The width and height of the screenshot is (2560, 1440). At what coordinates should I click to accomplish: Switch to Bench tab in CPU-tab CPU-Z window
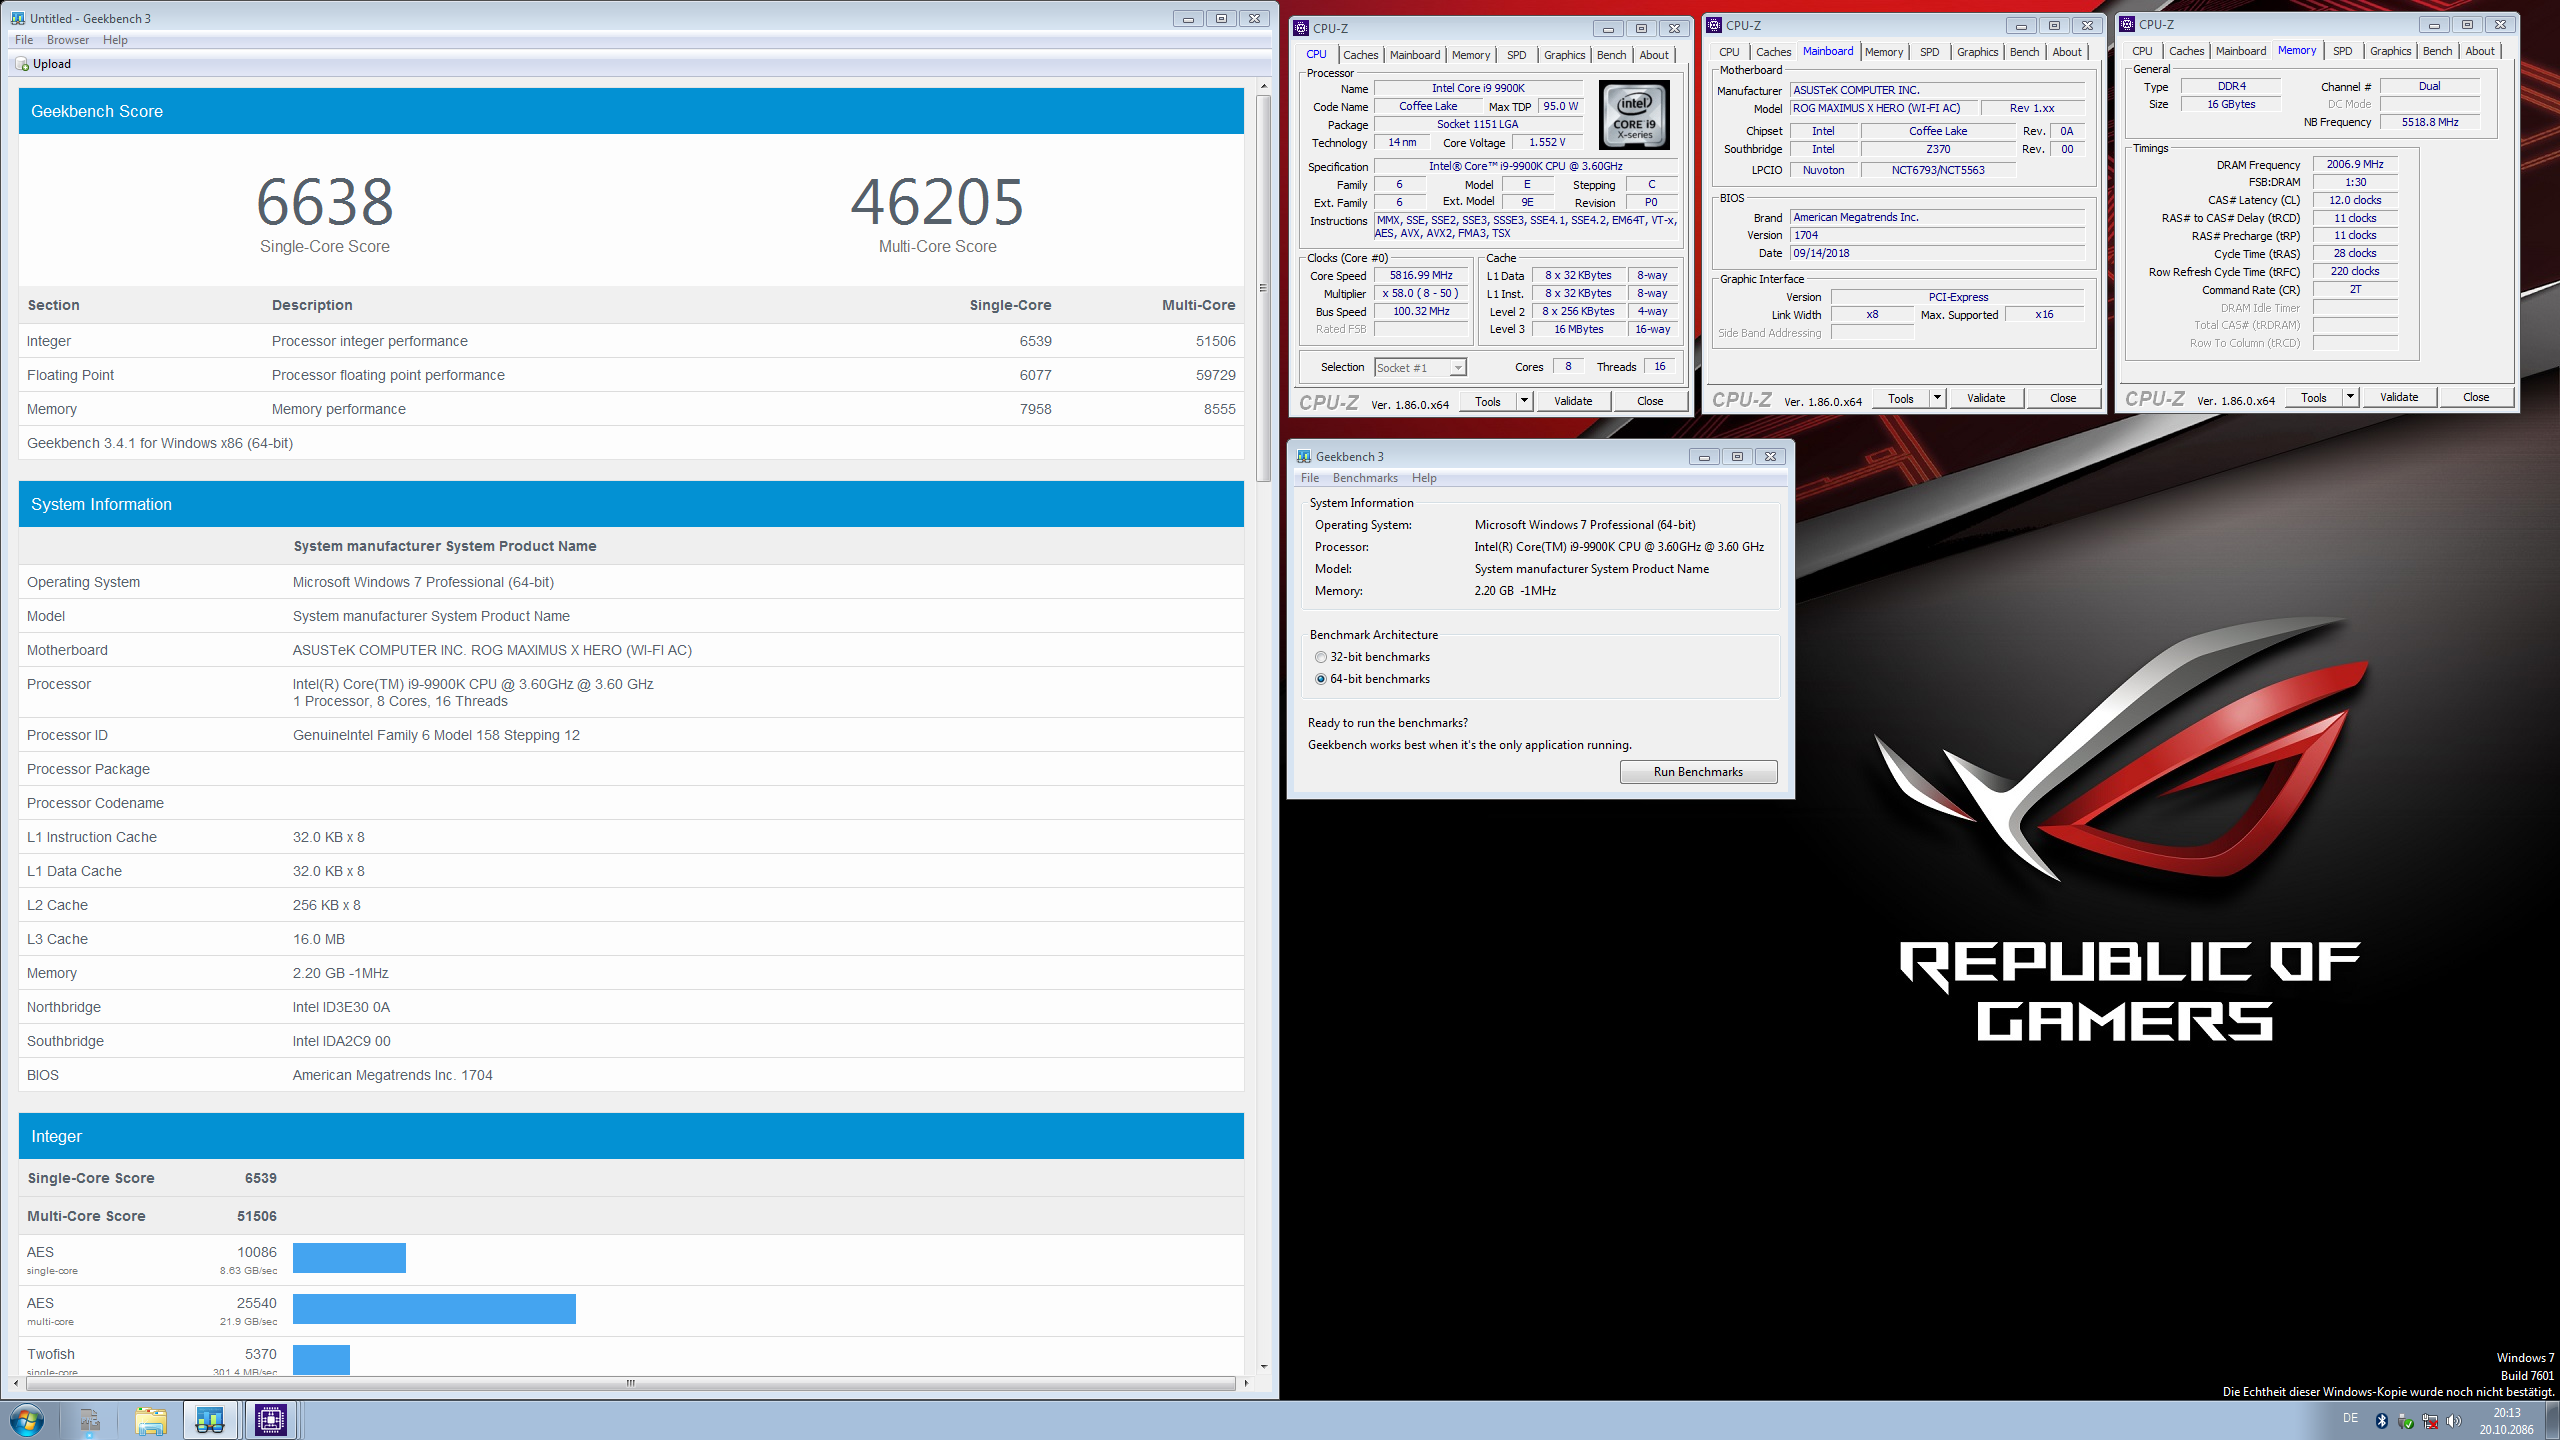[x=1611, y=55]
